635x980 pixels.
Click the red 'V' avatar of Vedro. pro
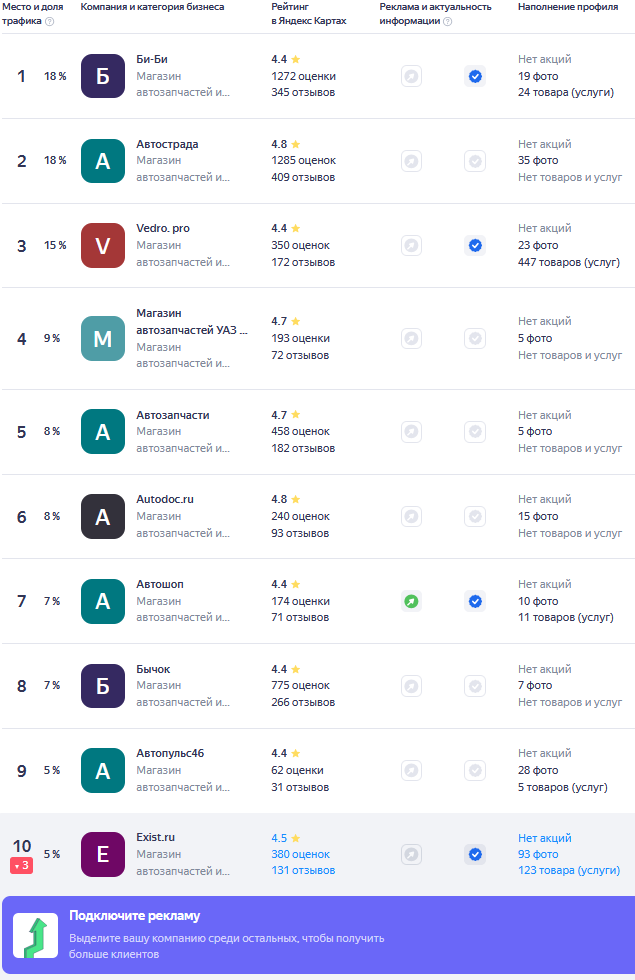coord(103,245)
